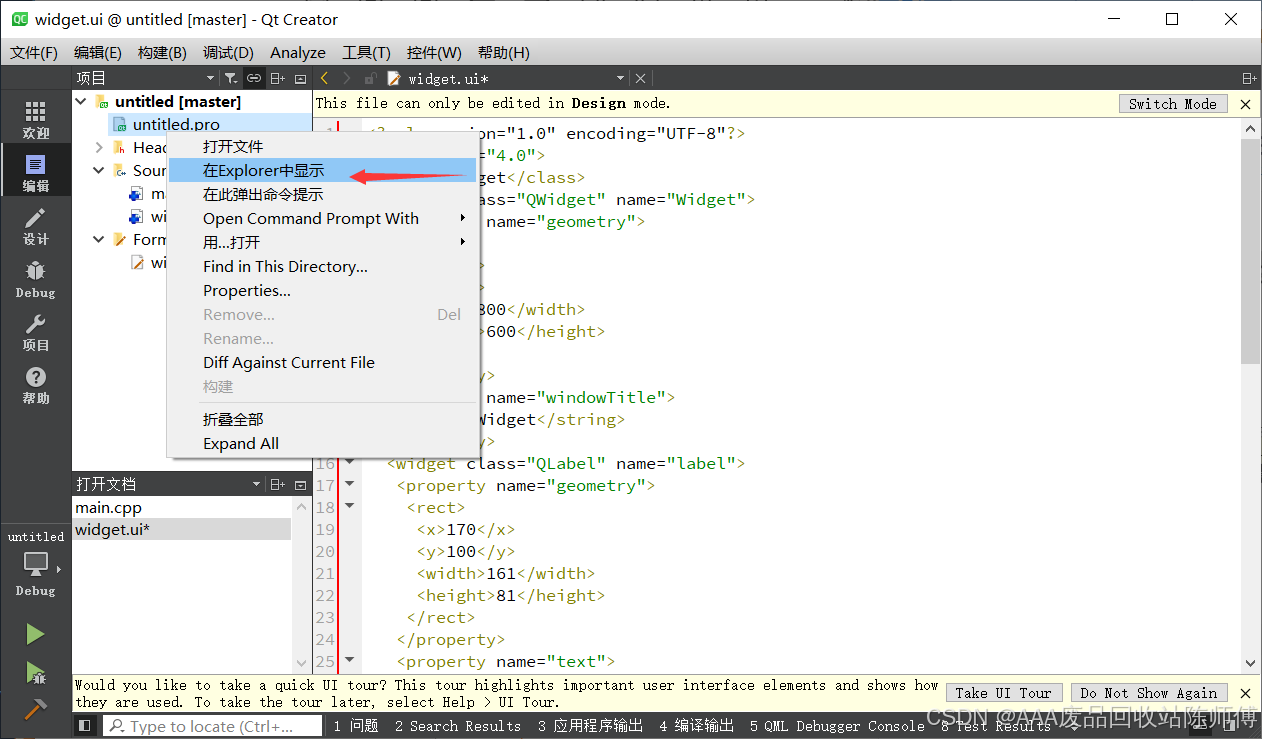Fold the code block at line 17
This screenshot has width=1262, height=739.
click(x=349, y=485)
